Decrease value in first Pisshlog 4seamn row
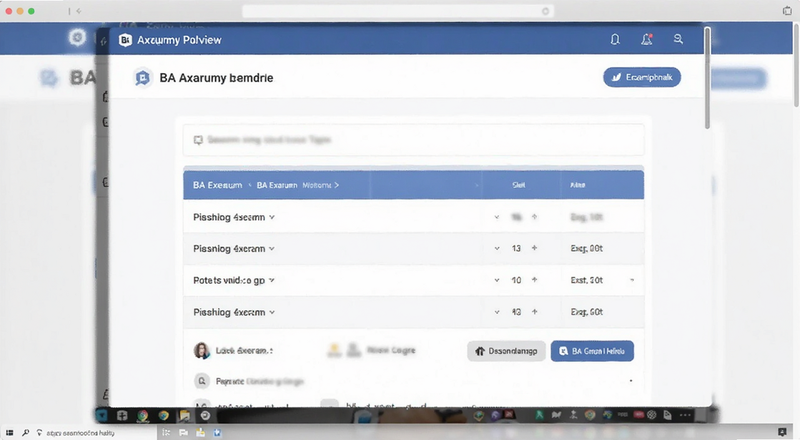 (x=496, y=217)
